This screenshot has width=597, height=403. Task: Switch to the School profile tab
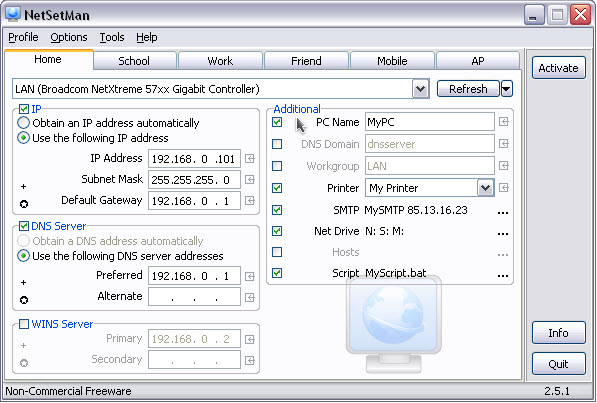[134, 61]
